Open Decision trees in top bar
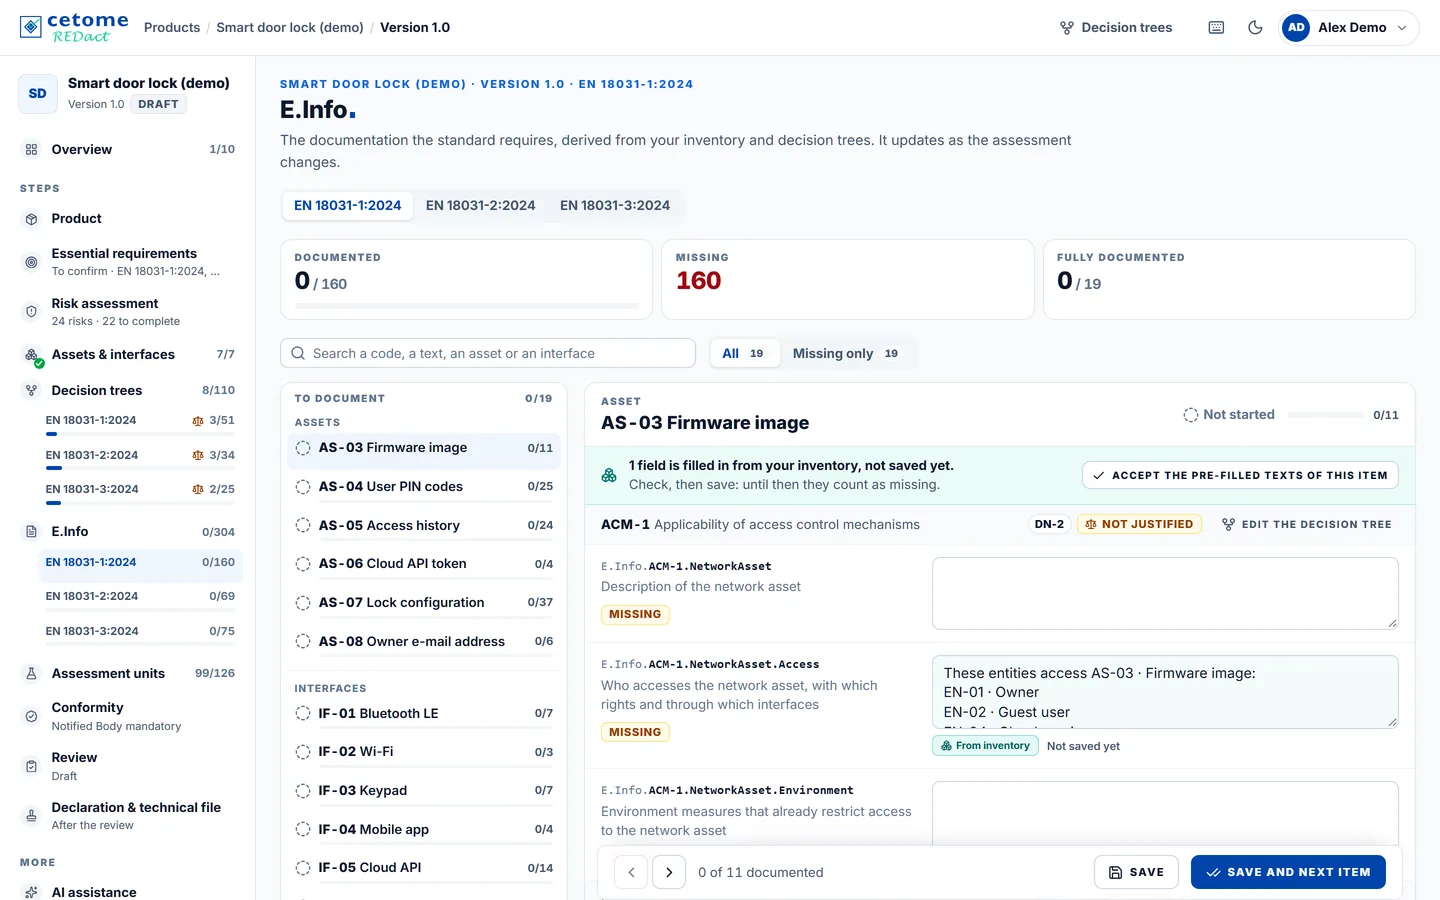The image size is (1440, 900). coord(1116,28)
